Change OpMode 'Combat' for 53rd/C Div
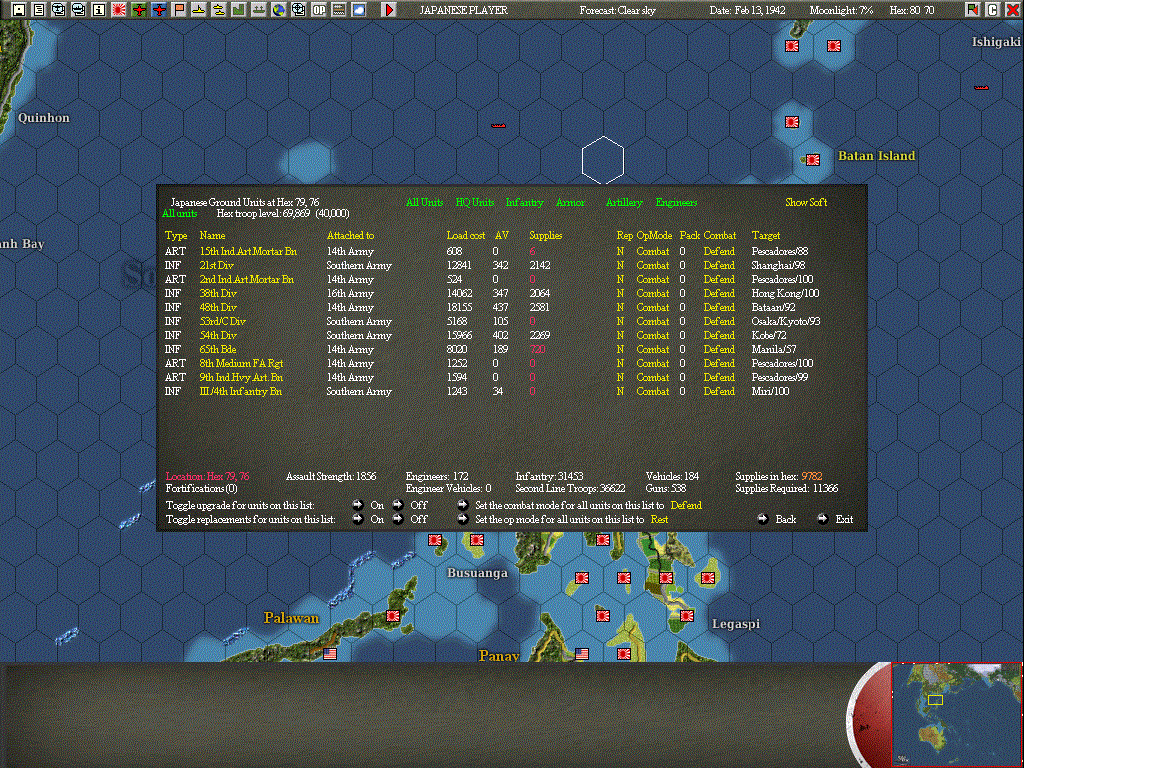This screenshot has height=768, width=1152. tap(652, 321)
